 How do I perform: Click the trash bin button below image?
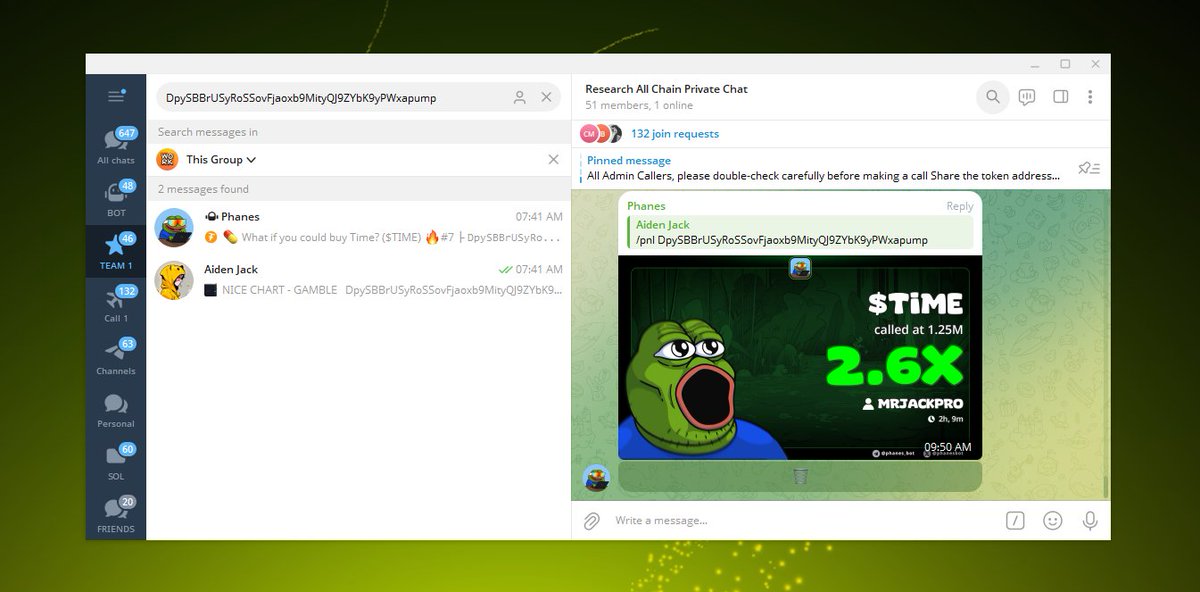point(800,477)
